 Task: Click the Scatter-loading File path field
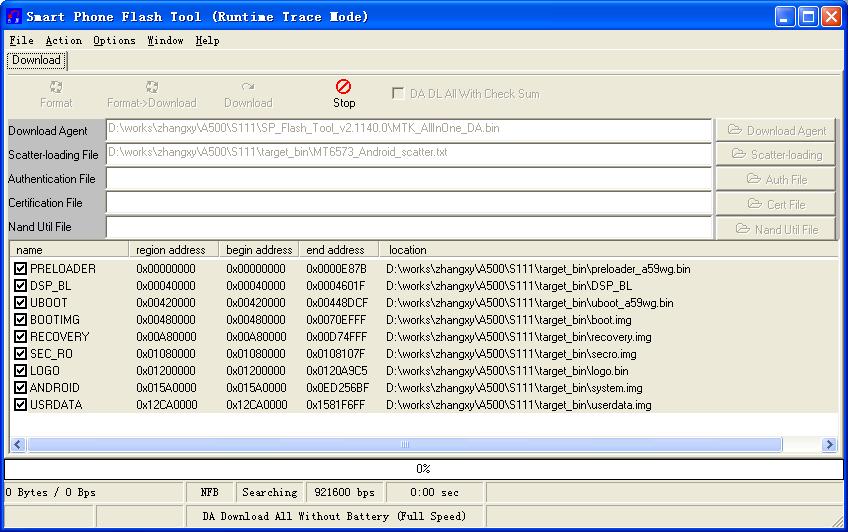click(x=408, y=154)
